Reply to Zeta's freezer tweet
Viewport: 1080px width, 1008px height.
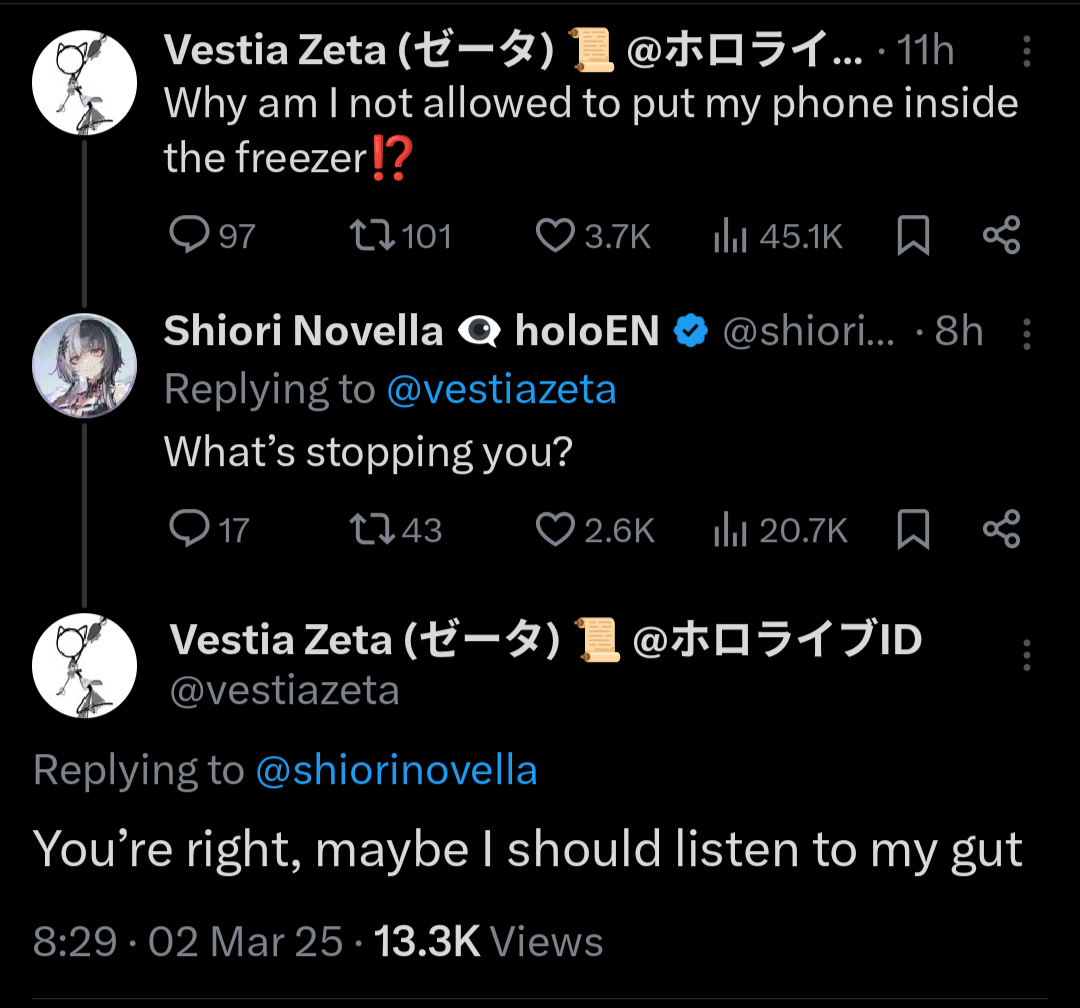click(187, 236)
